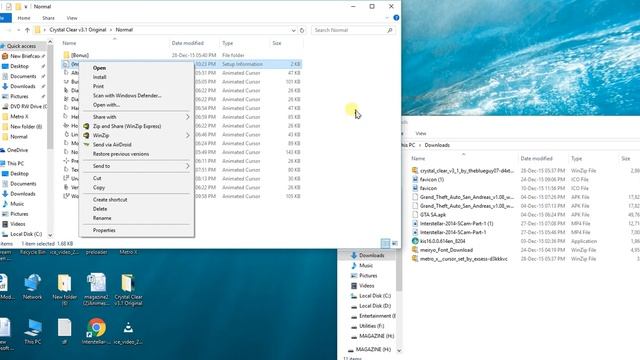Open the address bar history dropdown
Viewport: 640px width, 360px height.
point(293,30)
